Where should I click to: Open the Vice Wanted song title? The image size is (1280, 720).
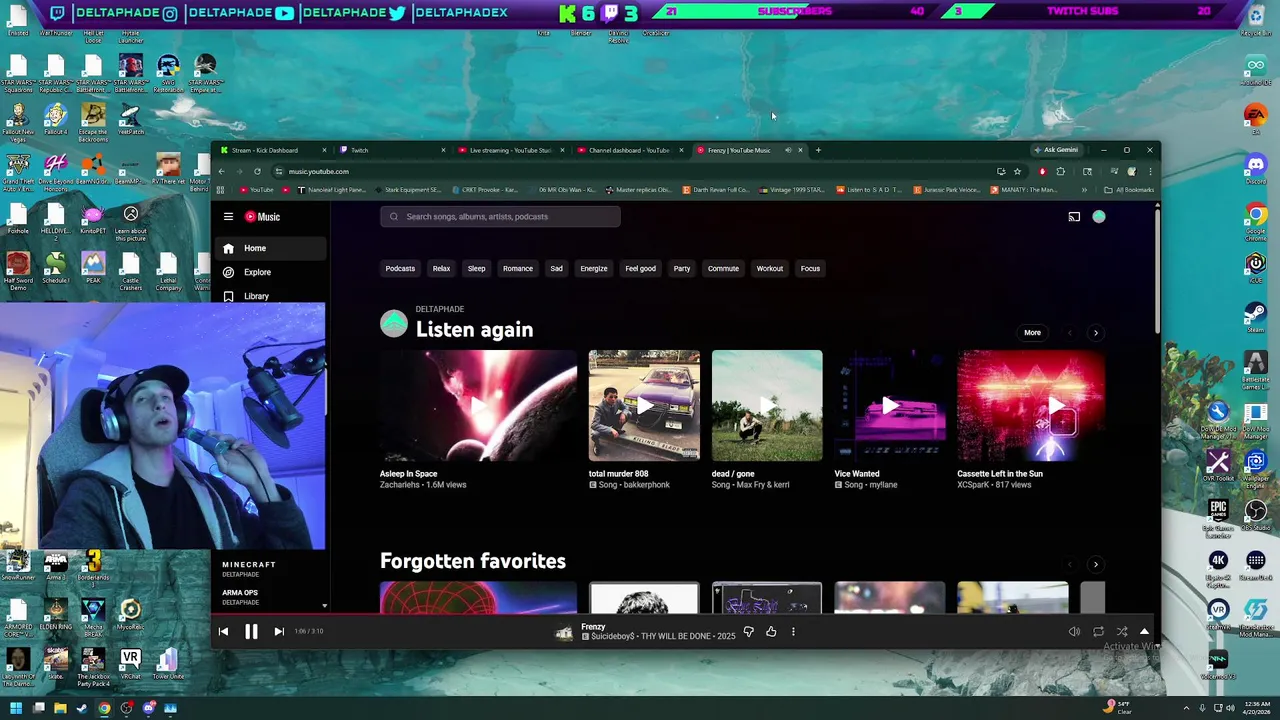857,474
